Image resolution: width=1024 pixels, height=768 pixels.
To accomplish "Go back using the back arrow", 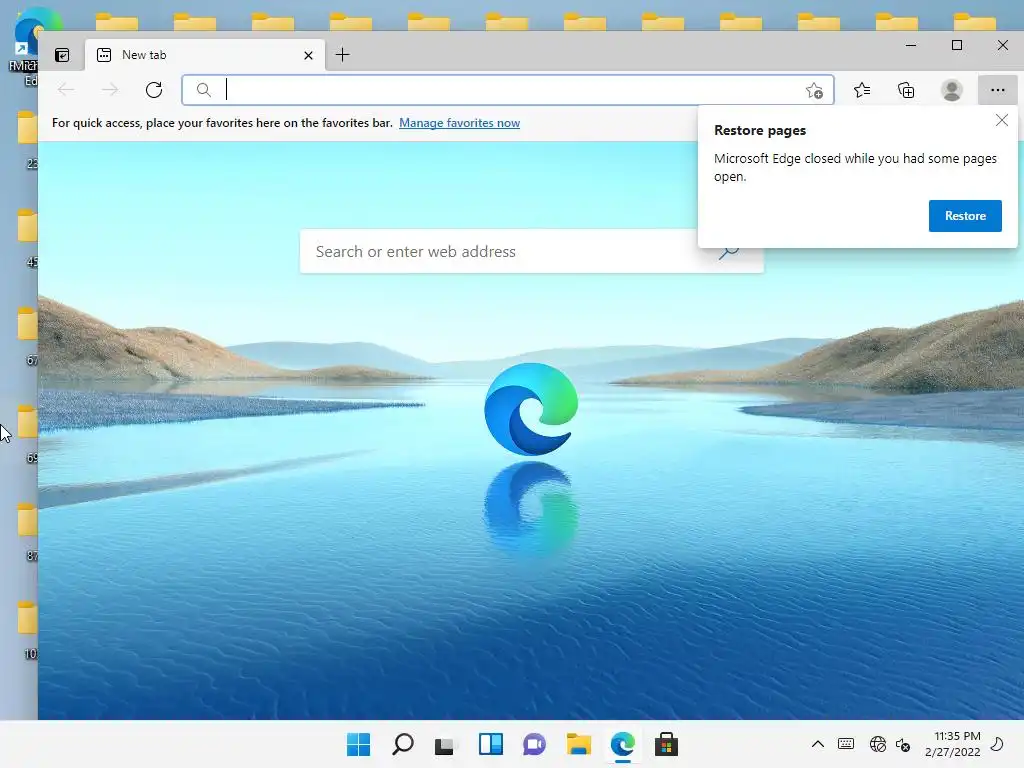I will point(66,89).
